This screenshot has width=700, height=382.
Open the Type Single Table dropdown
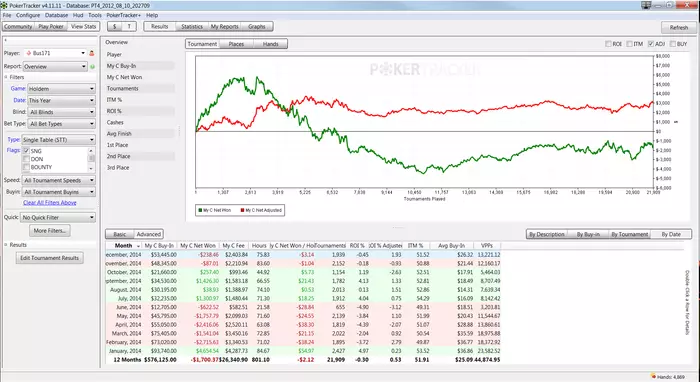(58, 140)
